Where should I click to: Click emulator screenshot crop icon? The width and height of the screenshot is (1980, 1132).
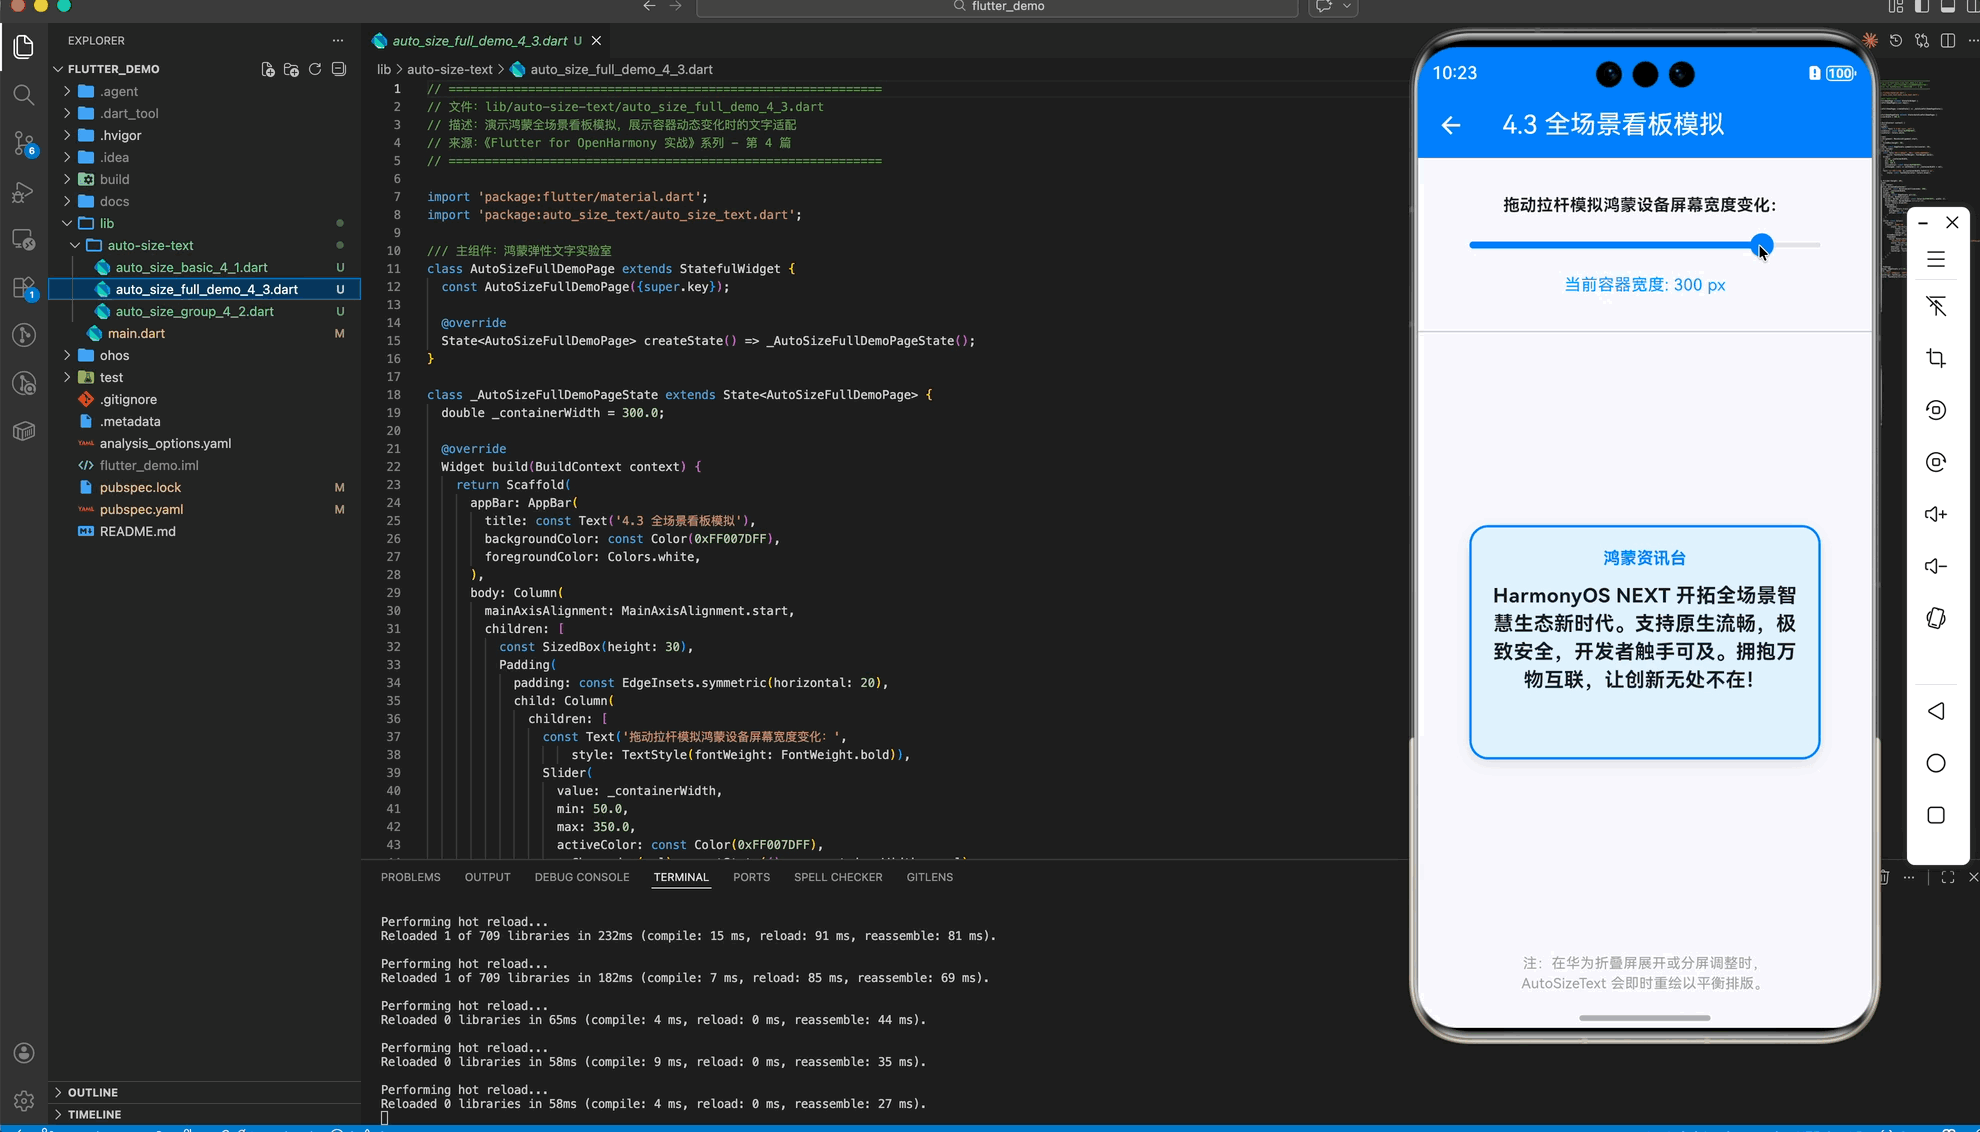coord(1936,358)
